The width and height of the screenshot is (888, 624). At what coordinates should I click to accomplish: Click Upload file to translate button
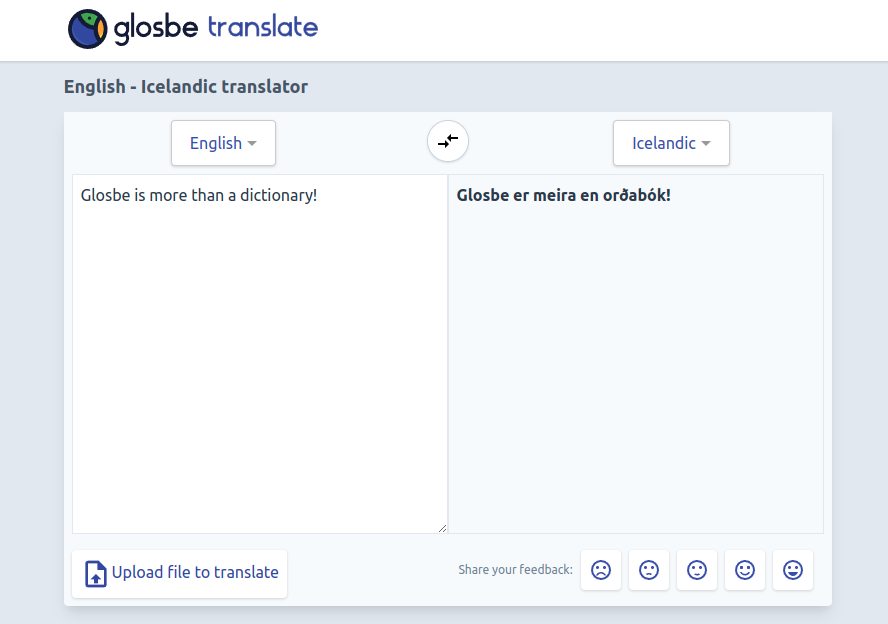[180, 573]
